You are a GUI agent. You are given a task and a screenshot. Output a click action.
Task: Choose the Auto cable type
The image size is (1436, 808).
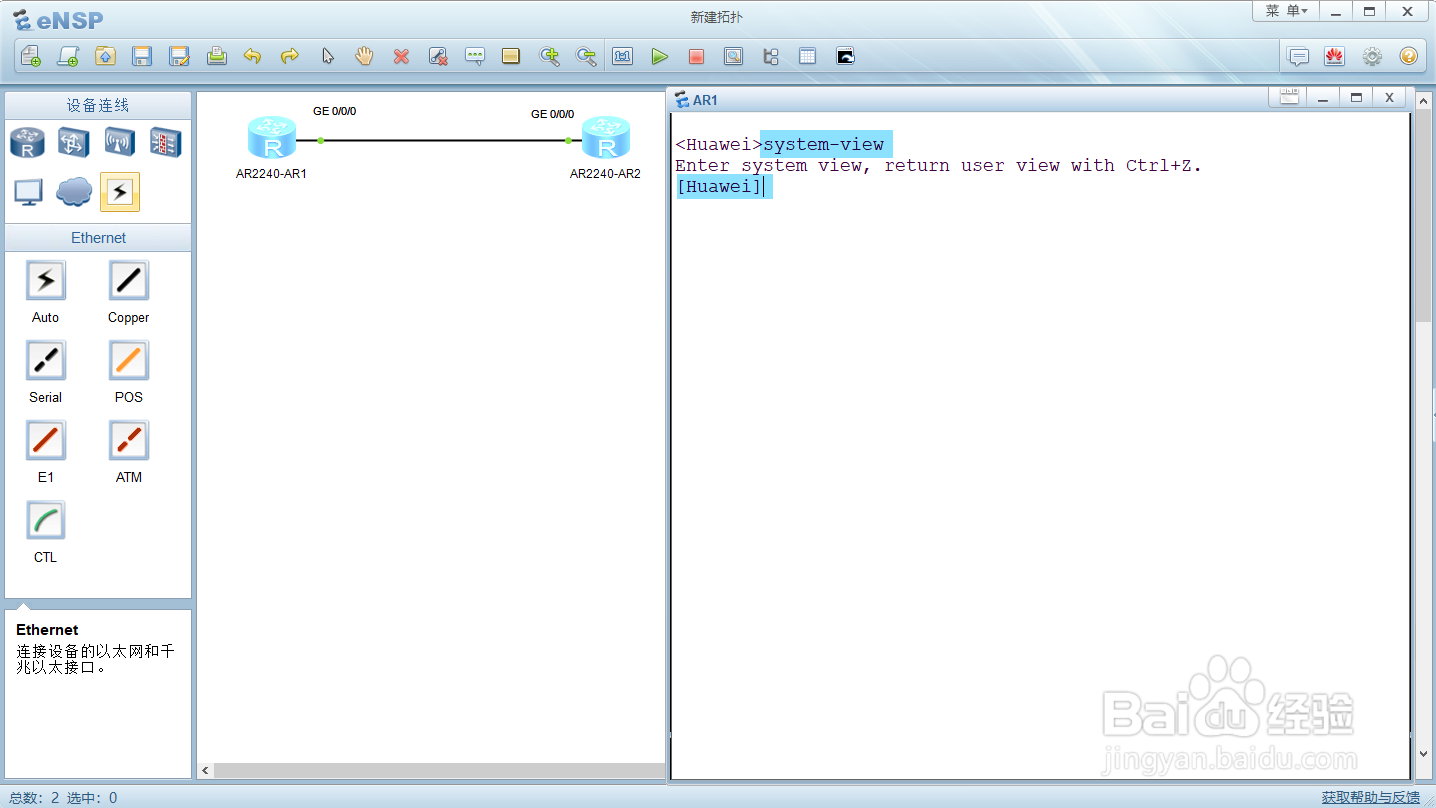pyautogui.click(x=45, y=281)
